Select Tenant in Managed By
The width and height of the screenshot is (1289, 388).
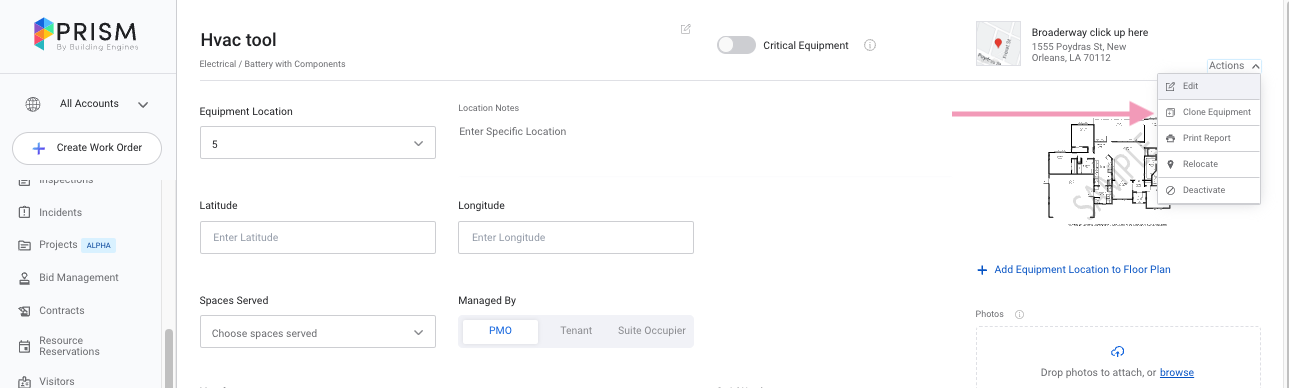click(x=576, y=331)
